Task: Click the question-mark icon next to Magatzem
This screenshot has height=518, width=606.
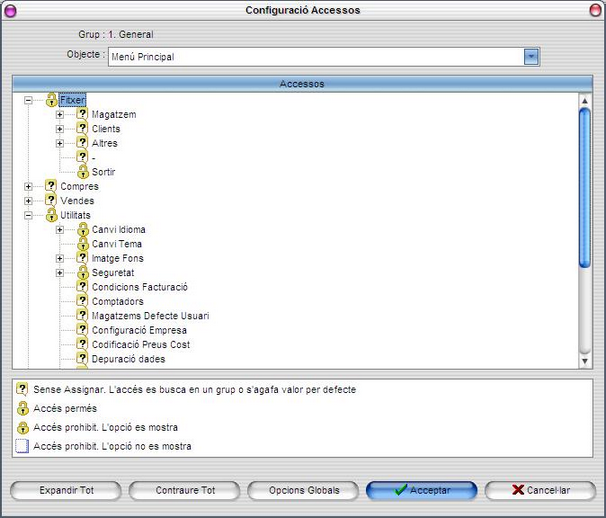Action: tap(82, 114)
